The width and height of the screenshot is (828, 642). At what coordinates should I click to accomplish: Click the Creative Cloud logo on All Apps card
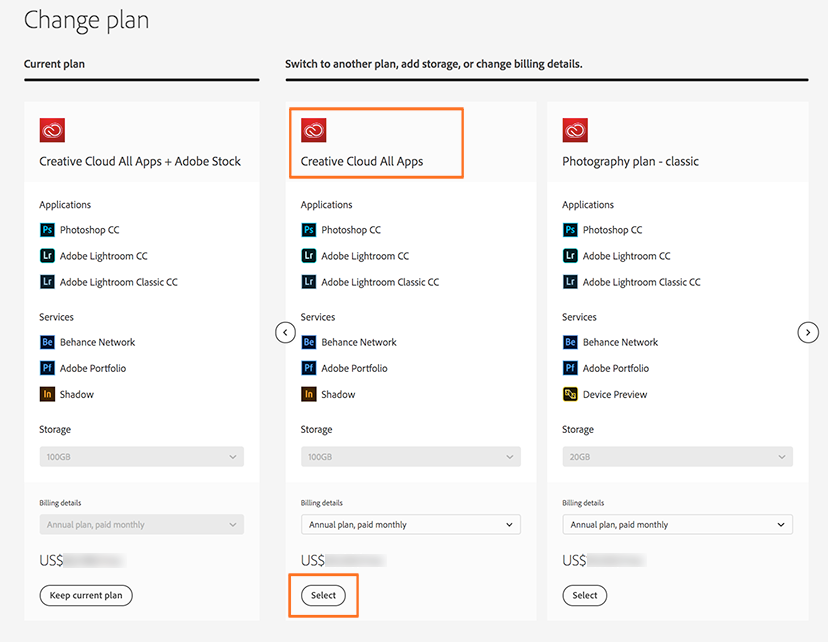[x=314, y=130]
